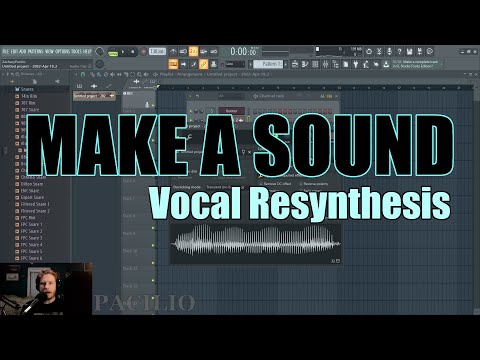Open the Mixer view icon

tap(326, 64)
